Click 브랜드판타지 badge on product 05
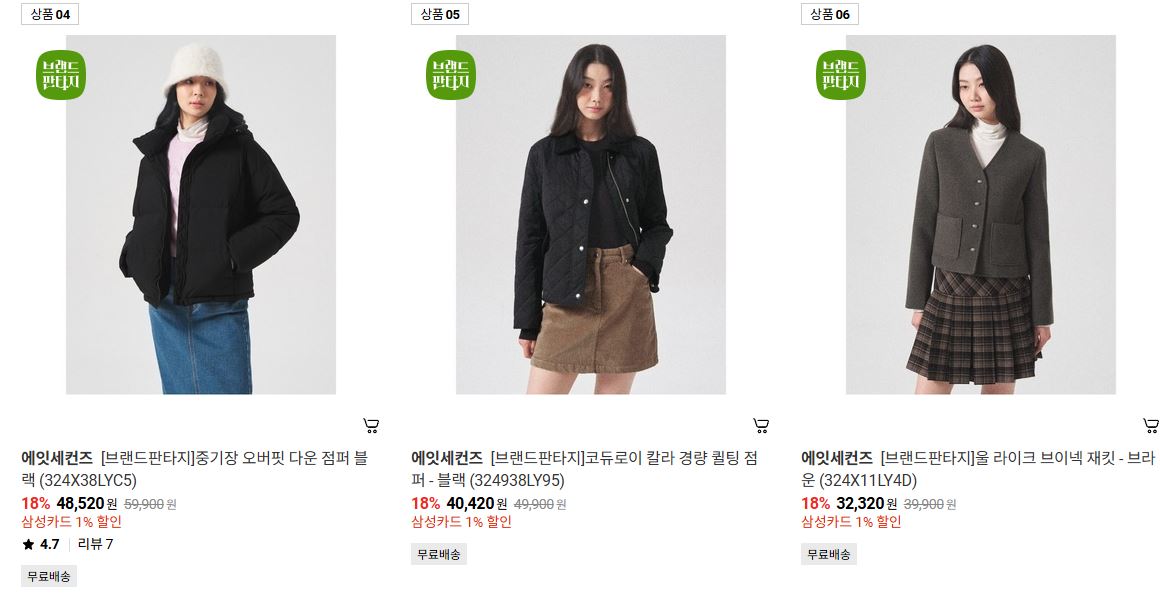The width and height of the screenshot is (1160, 598). tap(451, 75)
